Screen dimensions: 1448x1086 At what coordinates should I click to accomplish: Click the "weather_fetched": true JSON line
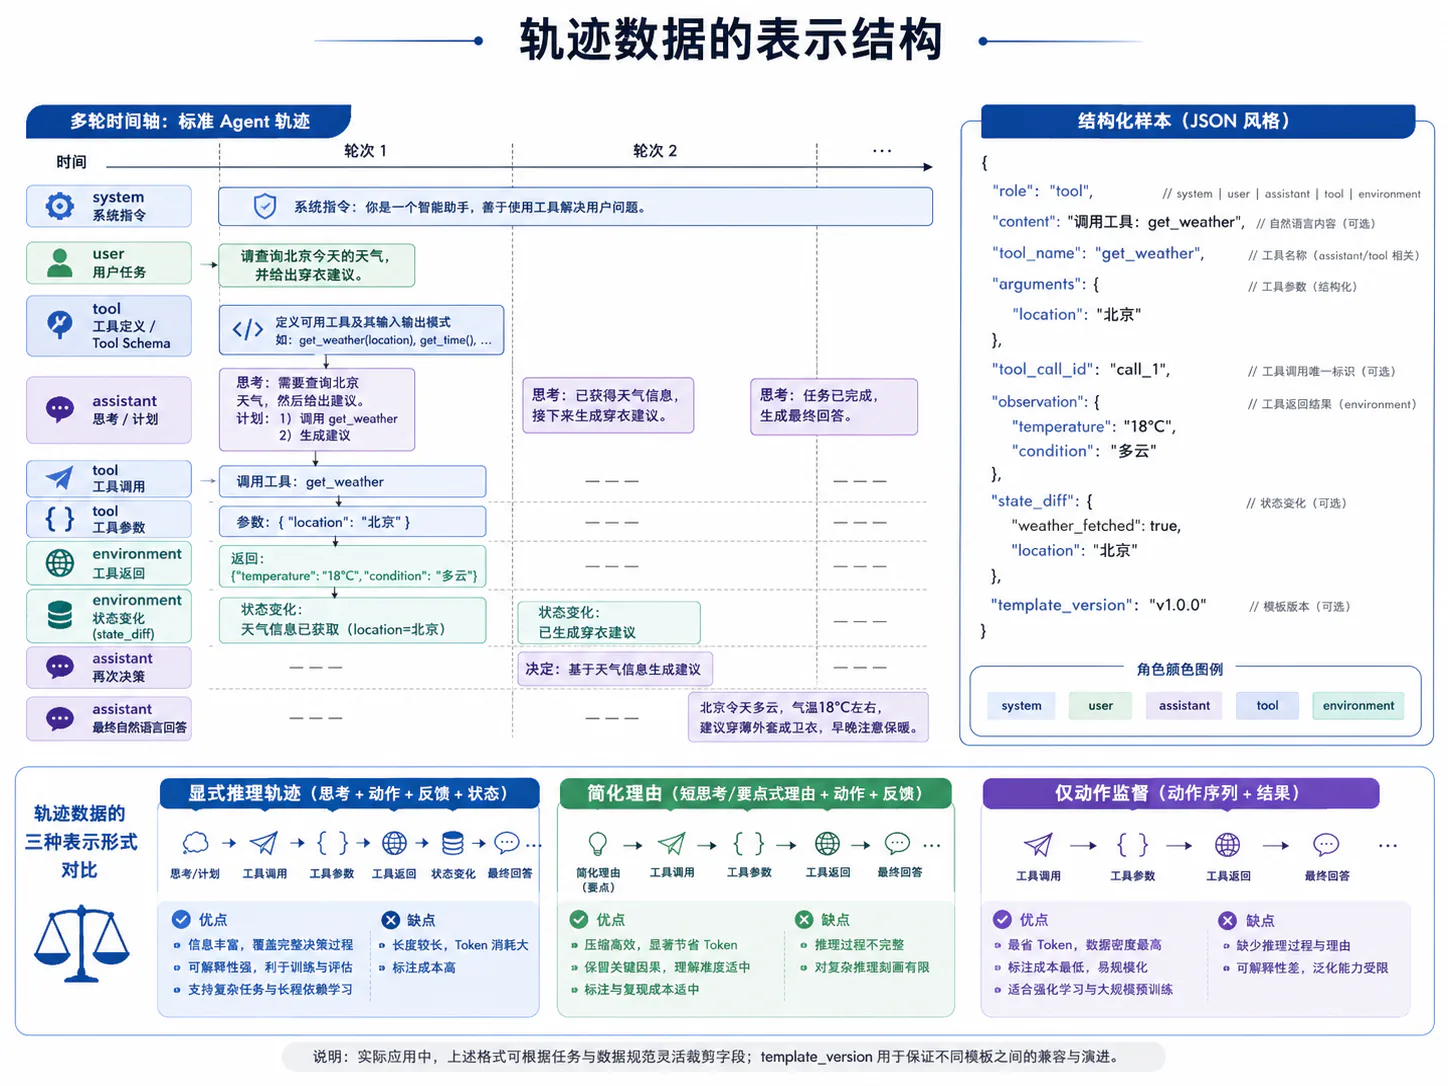pos(1096,526)
